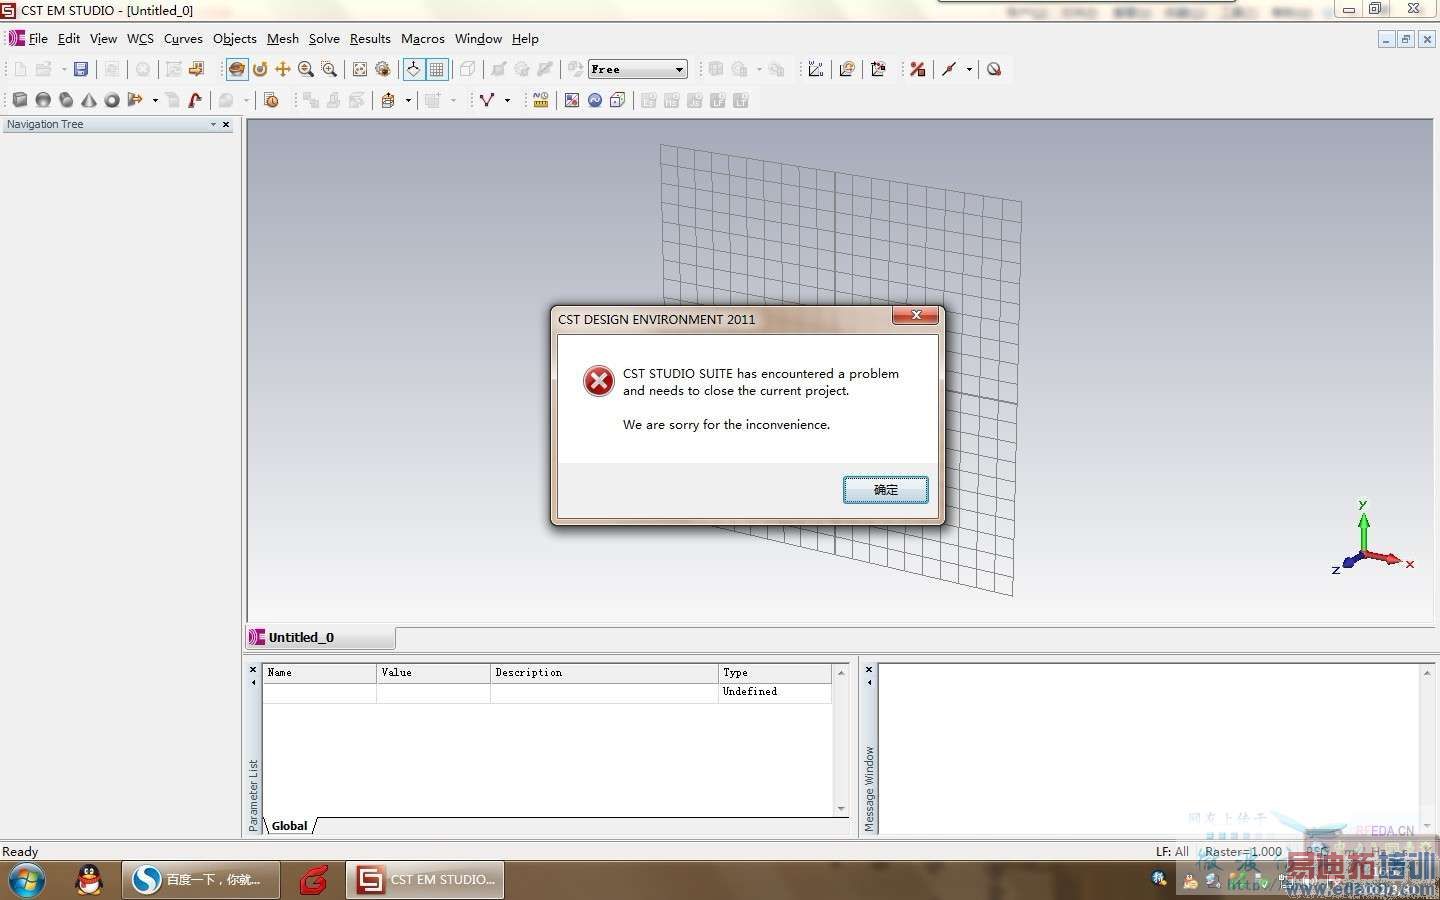Select the curve polygon tool

(487, 100)
